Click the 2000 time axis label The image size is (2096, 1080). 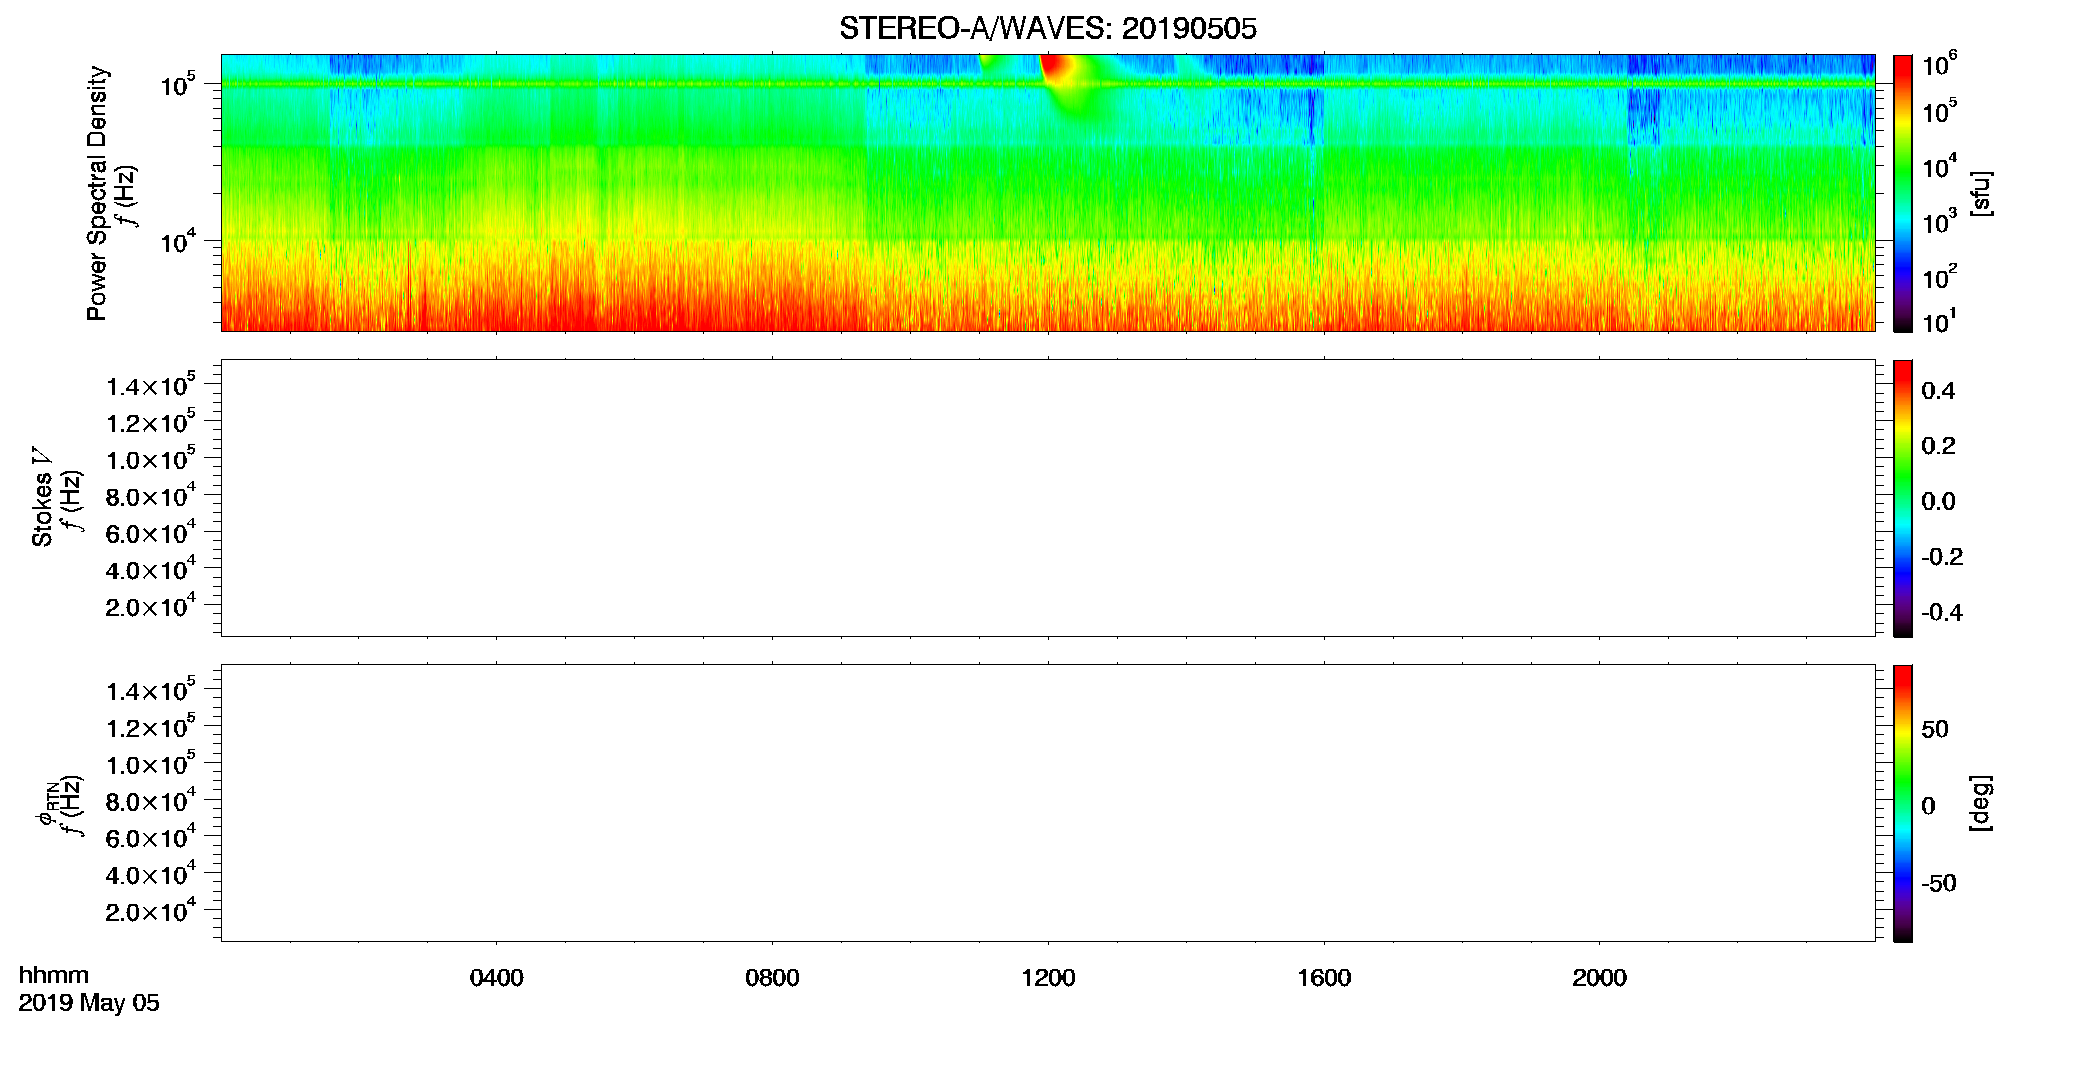(x=1599, y=978)
